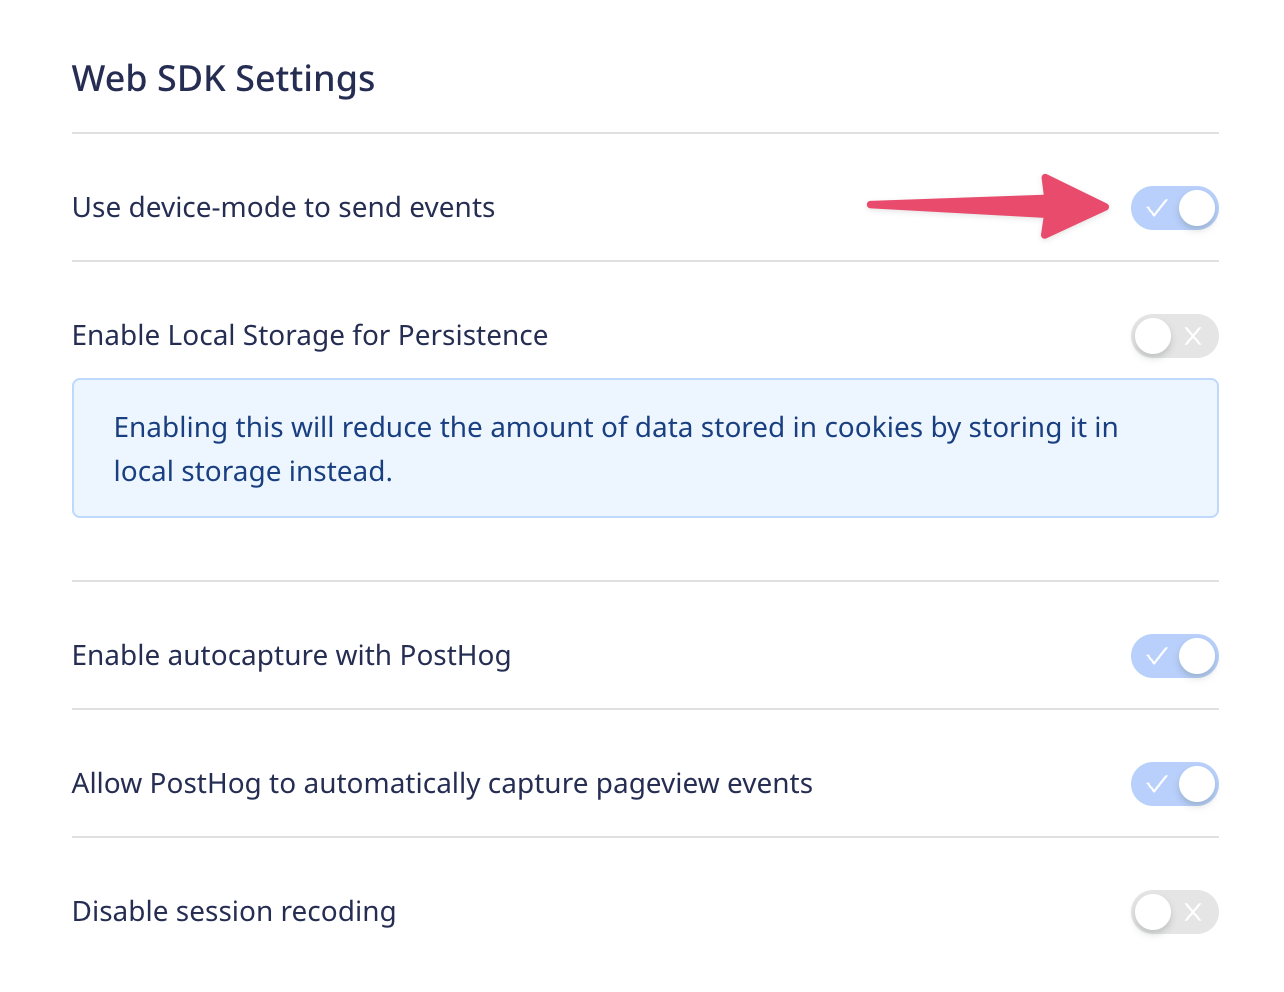Enable Local Storage for Persistence switch
Viewport: 1284px width, 992px height.
pyautogui.click(x=1174, y=336)
